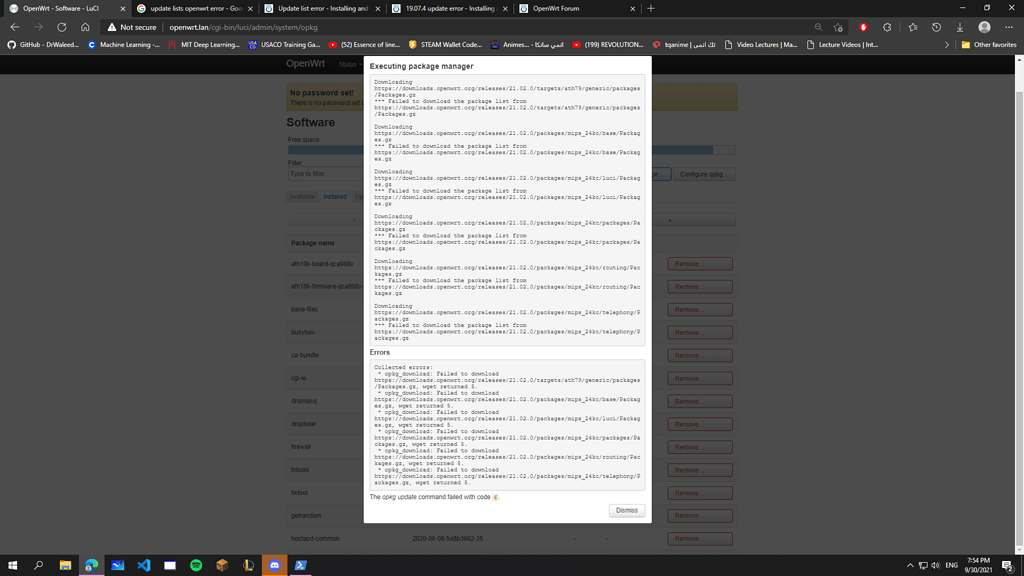Open Windows taskbar search
This screenshot has height=576, width=1024.
click(x=39, y=565)
